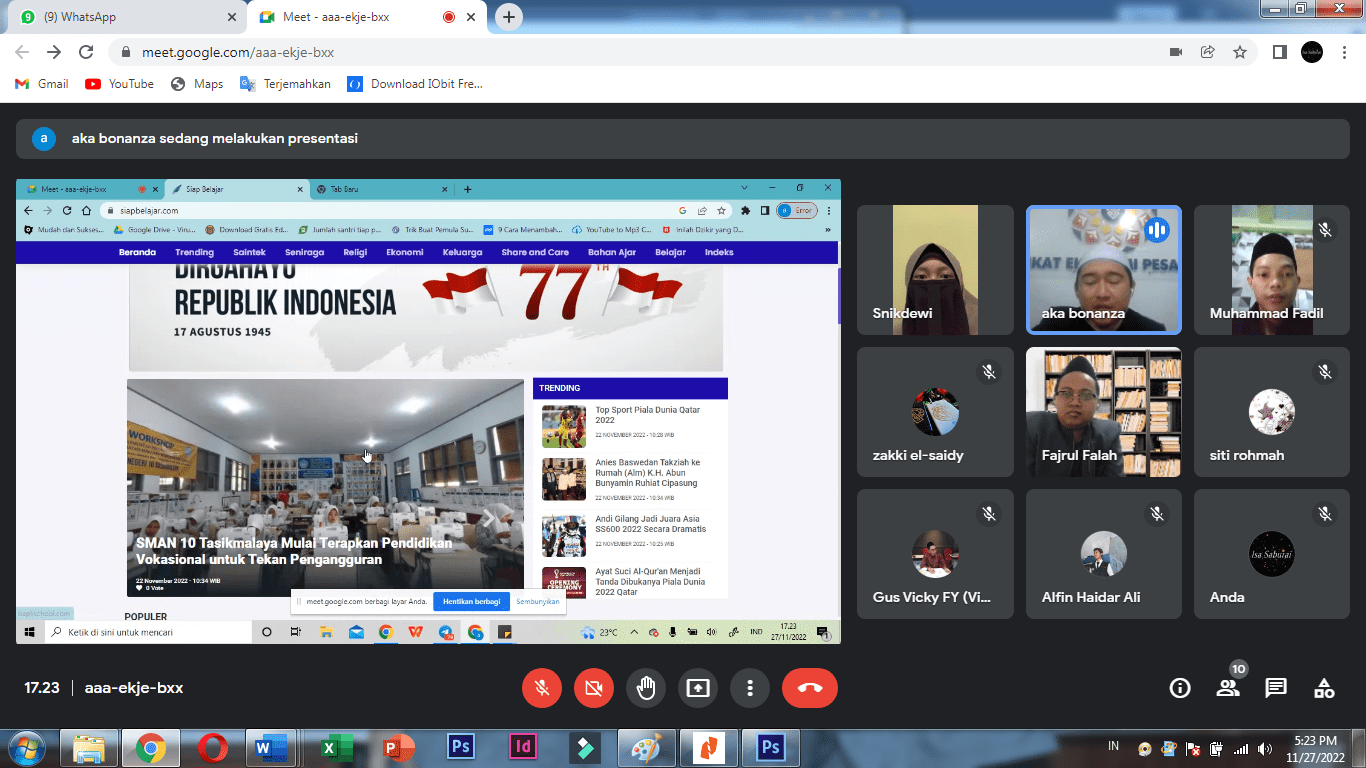
Task: Click the Present now screen share icon
Action: click(698, 688)
